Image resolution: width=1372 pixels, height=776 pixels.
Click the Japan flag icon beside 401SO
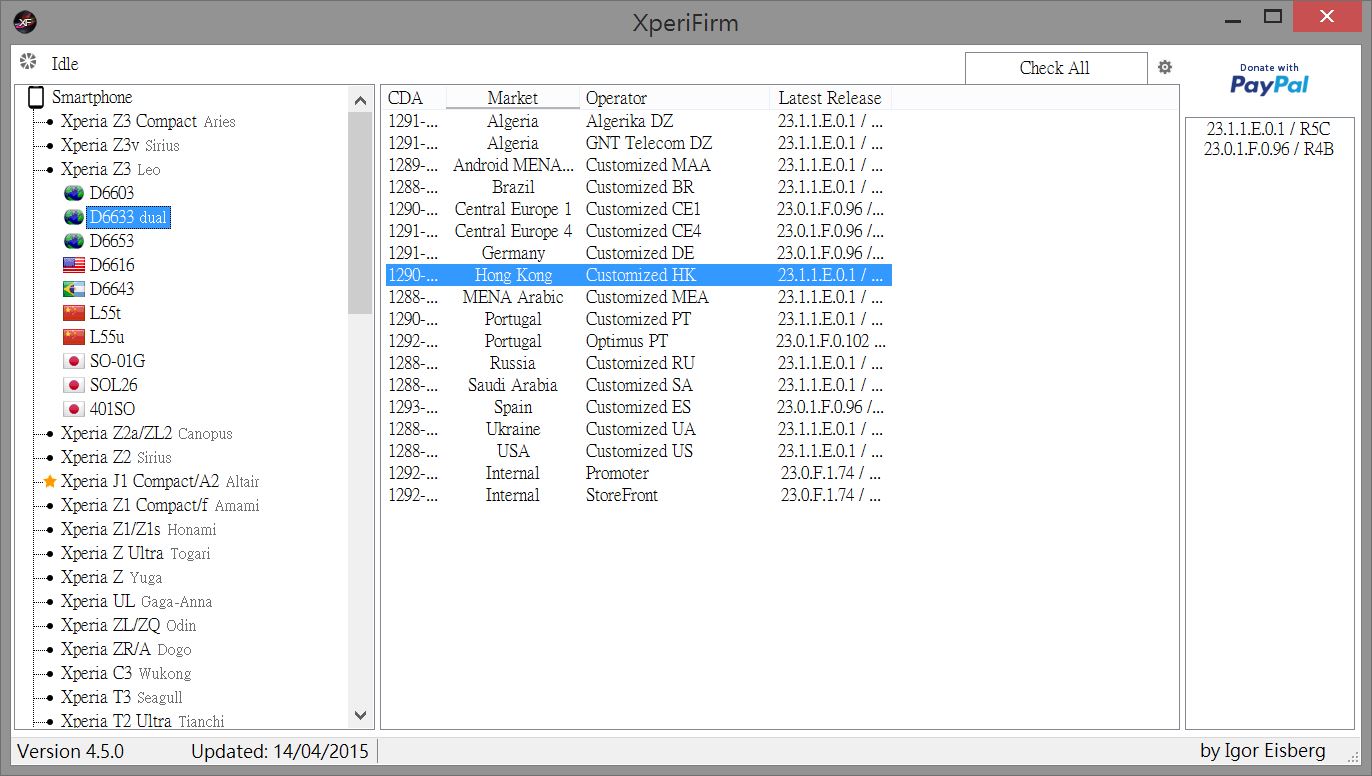(74, 409)
